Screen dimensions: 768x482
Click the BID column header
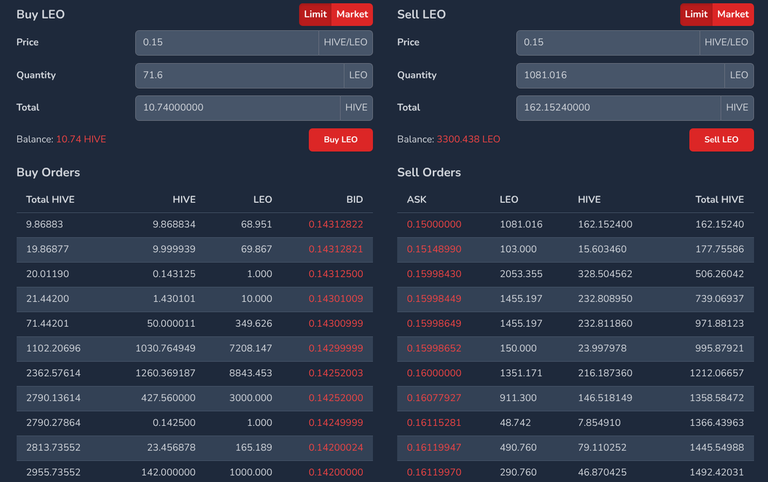355,199
